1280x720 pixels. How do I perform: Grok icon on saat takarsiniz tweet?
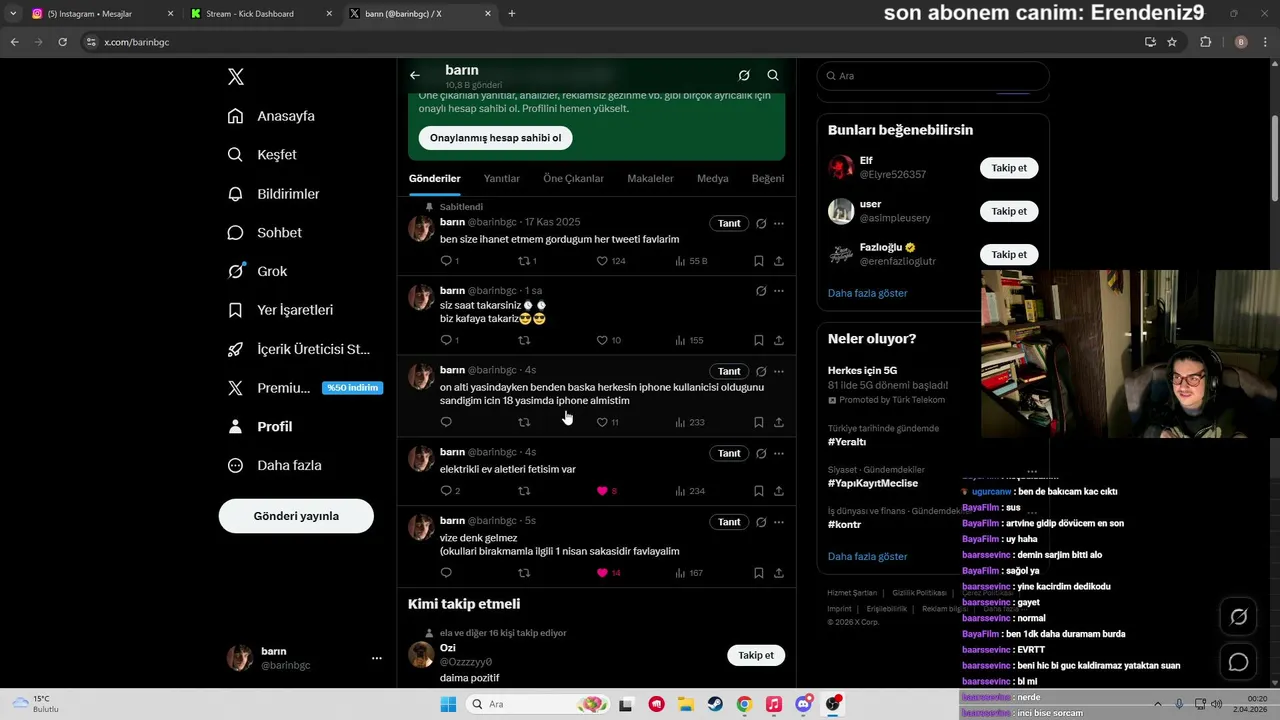[761, 291]
